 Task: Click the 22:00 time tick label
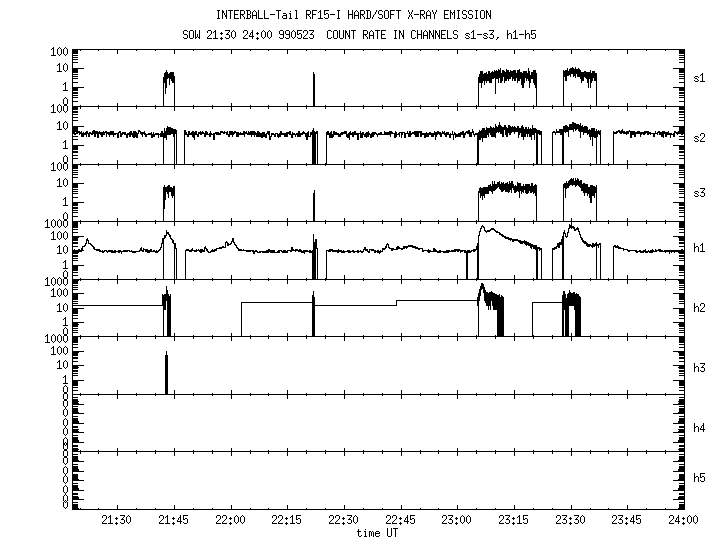coord(230,520)
